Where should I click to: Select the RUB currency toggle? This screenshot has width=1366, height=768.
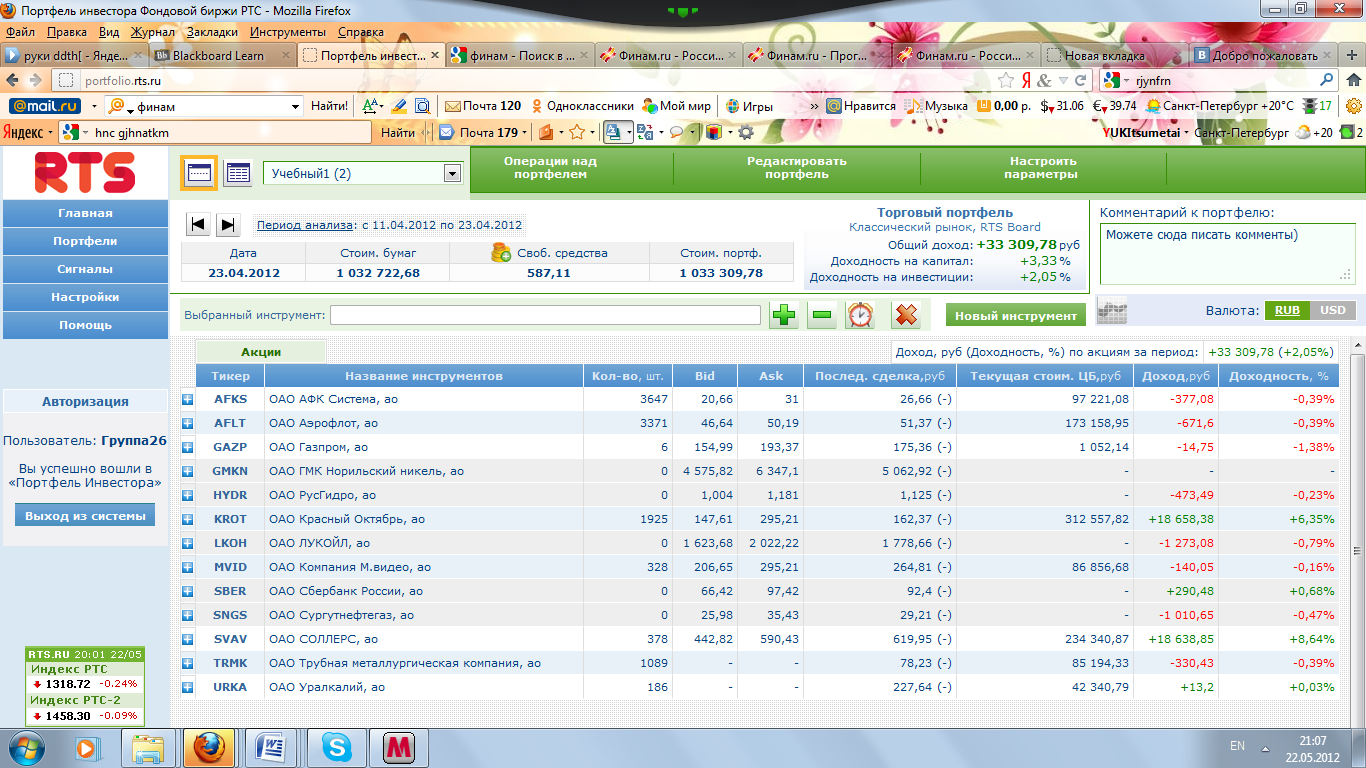click(x=1287, y=310)
